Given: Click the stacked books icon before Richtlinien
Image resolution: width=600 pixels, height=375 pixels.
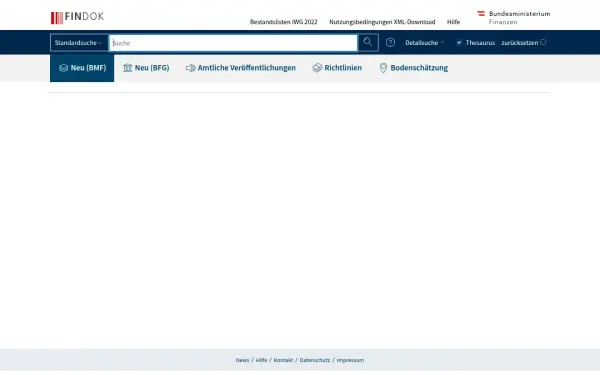Looking at the screenshot, I should tap(317, 68).
